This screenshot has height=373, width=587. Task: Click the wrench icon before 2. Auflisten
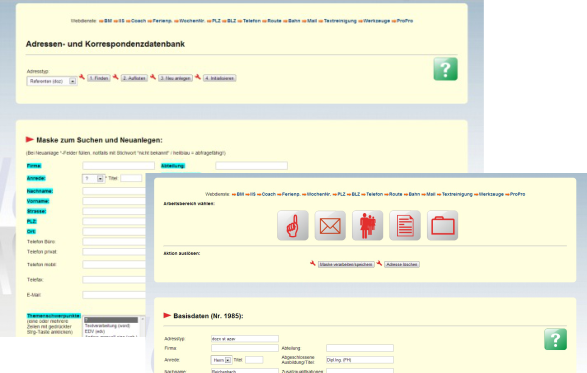[116, 77]
